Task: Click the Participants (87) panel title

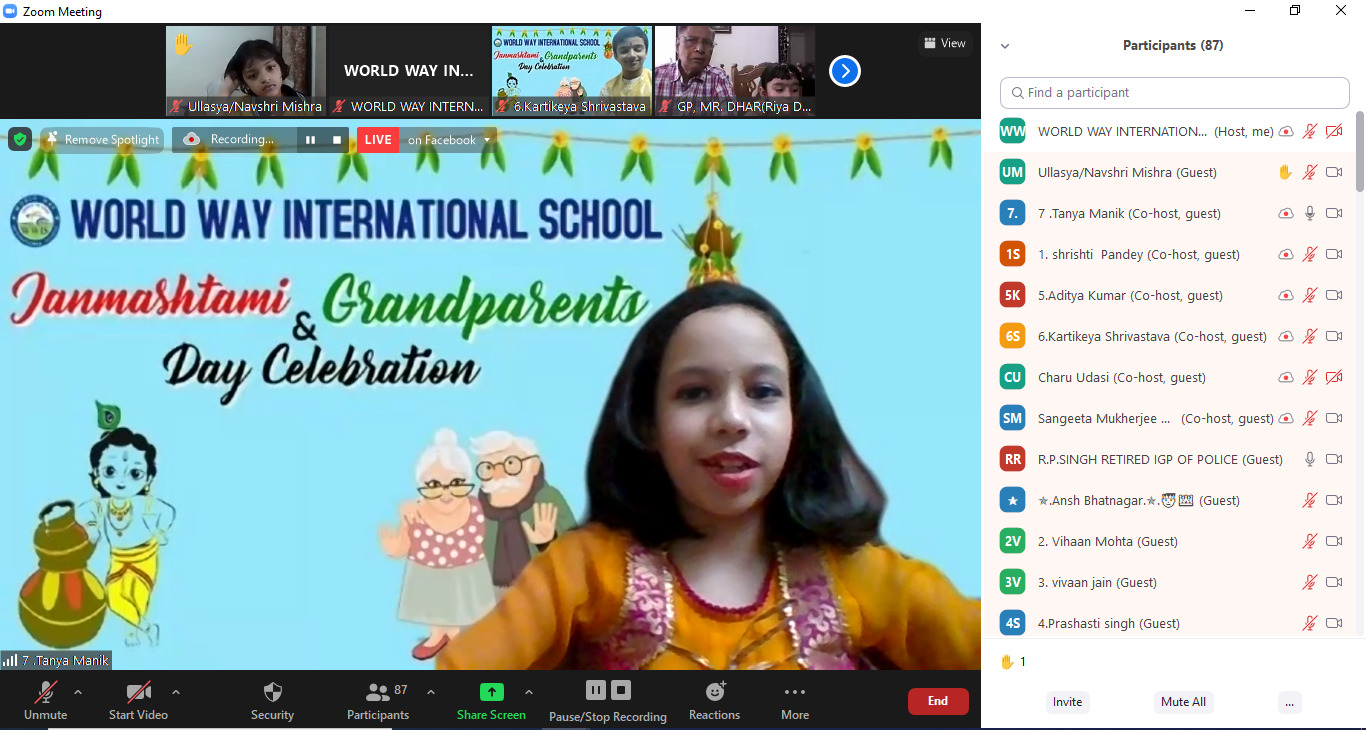Action: click(1173, 46)
